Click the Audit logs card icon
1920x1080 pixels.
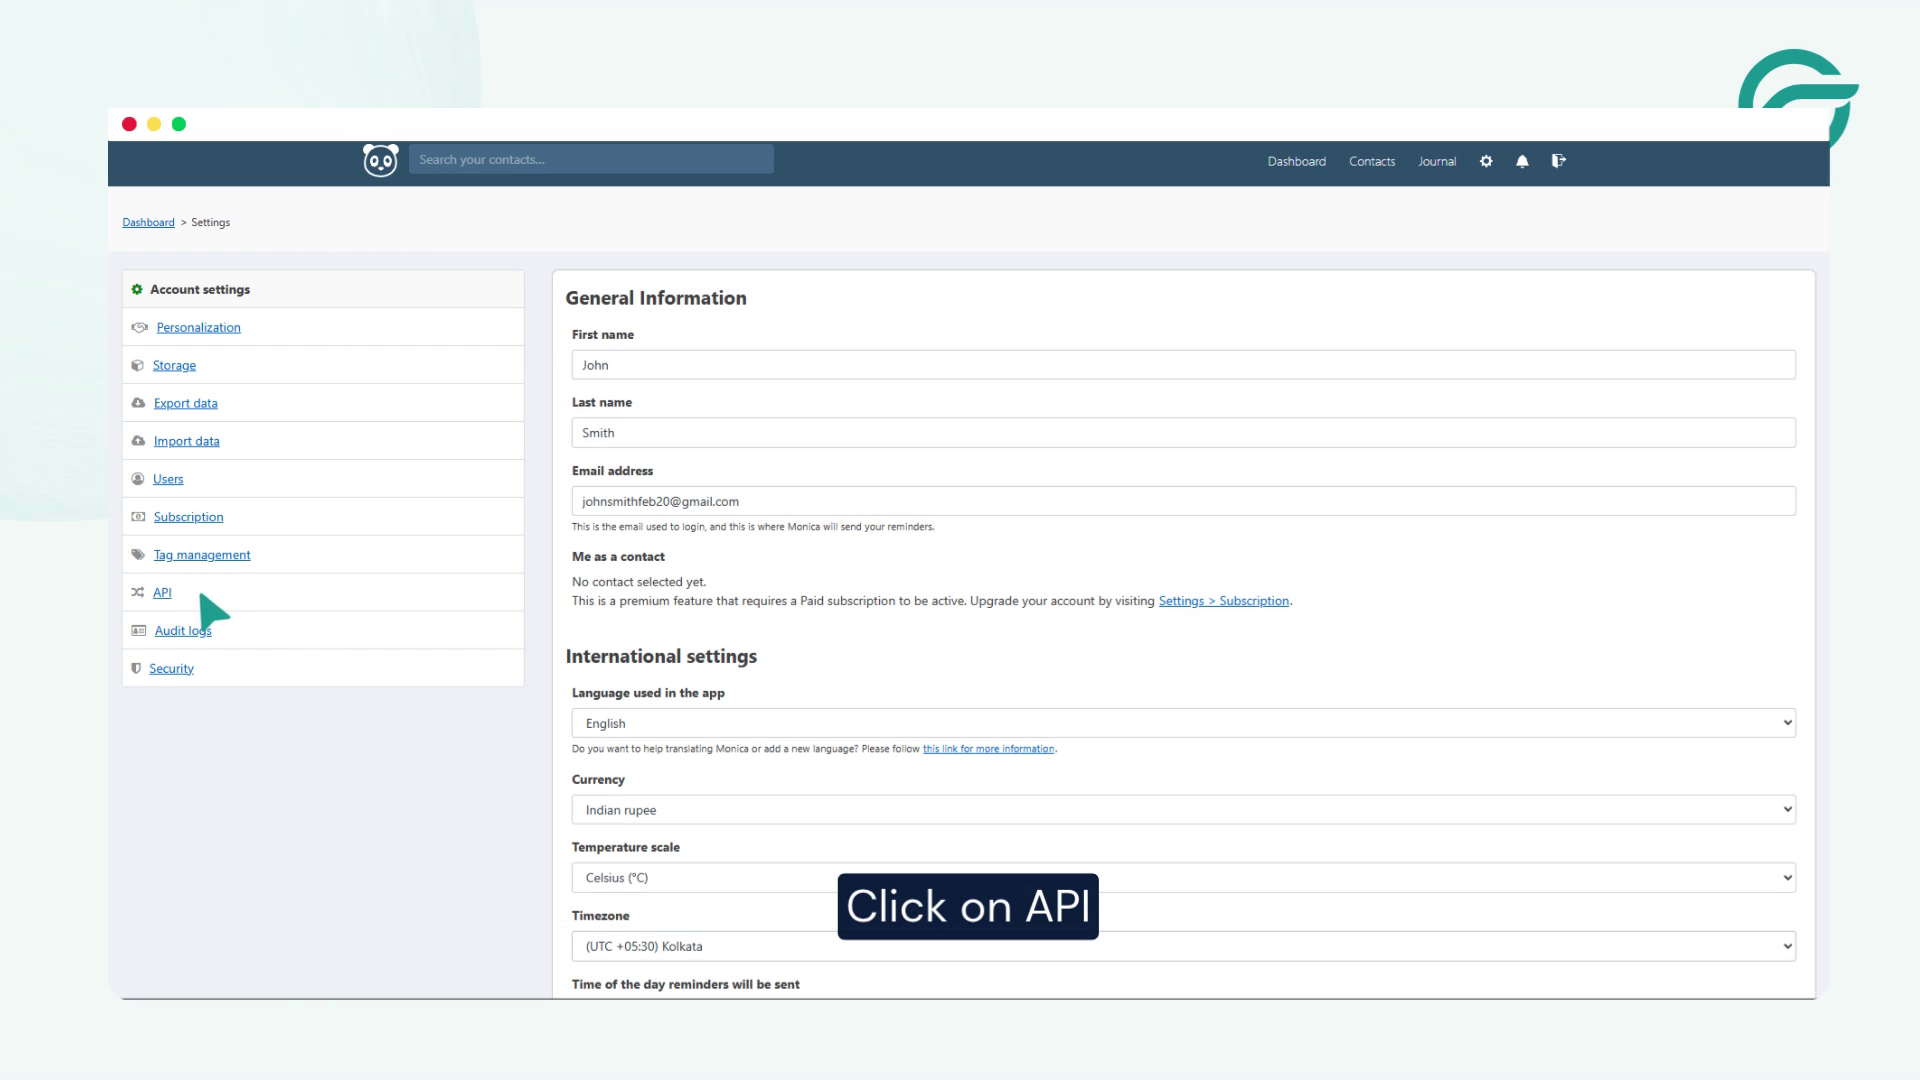click(x=139, y=631)
